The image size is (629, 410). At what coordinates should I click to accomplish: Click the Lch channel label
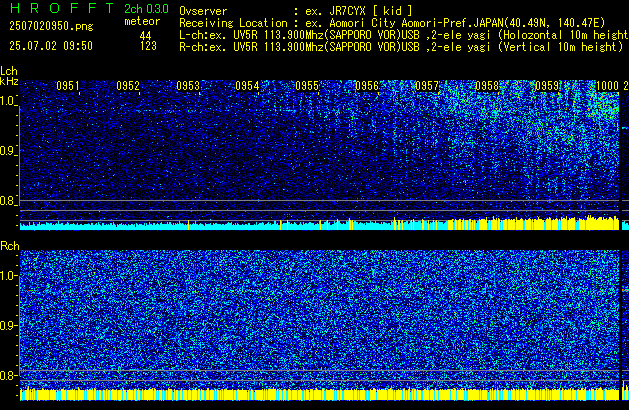(9, 71)
